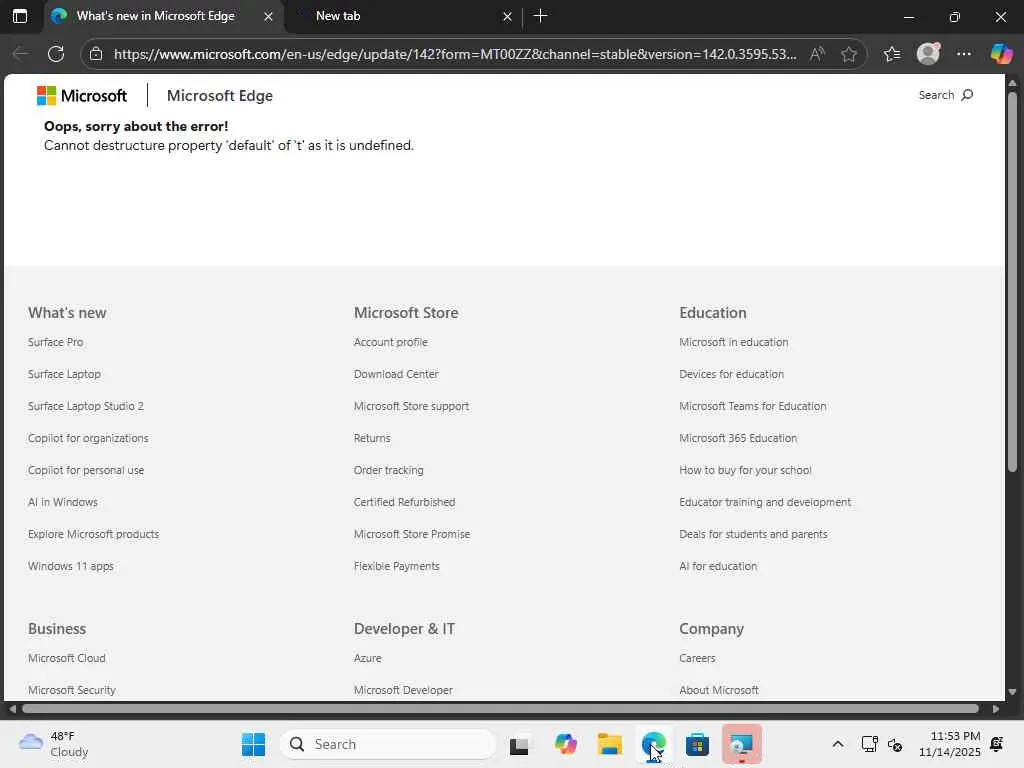Click the Microsoft logo

[x=82, y=95]
